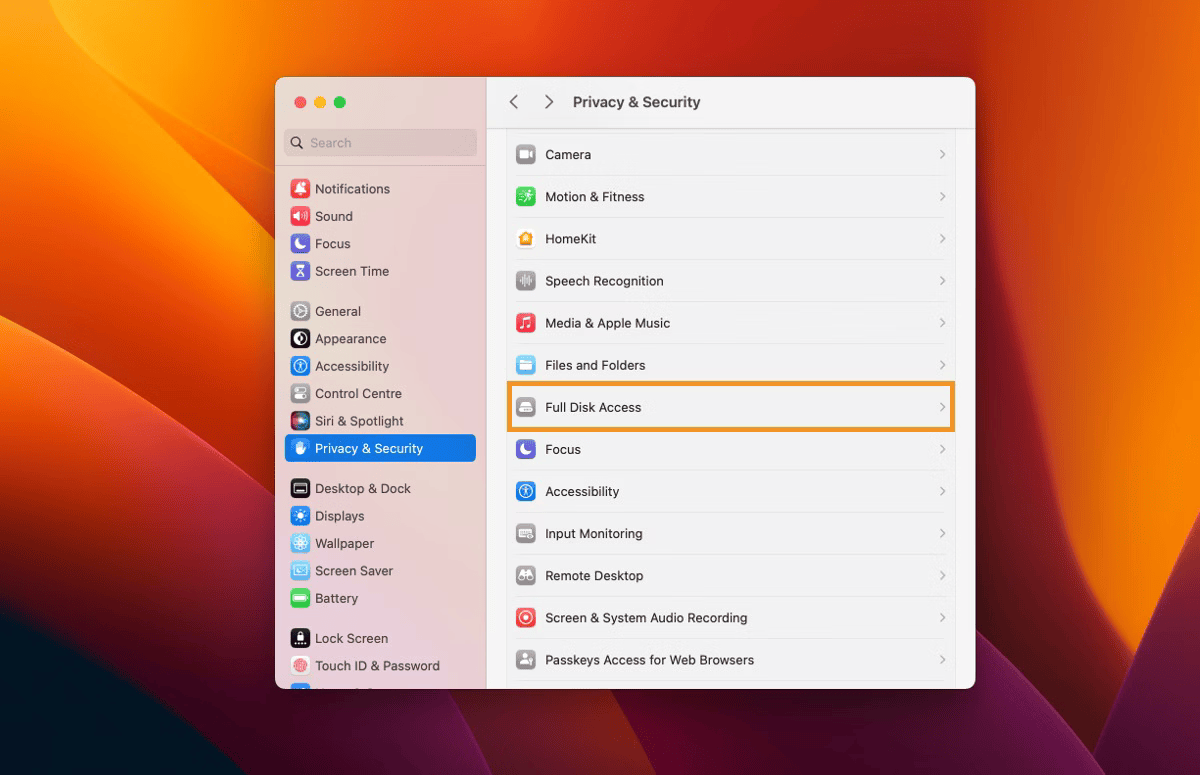Click the 'Touch ID & Password' label
This screenshot has height=775, width=1200.
[377, 666]
